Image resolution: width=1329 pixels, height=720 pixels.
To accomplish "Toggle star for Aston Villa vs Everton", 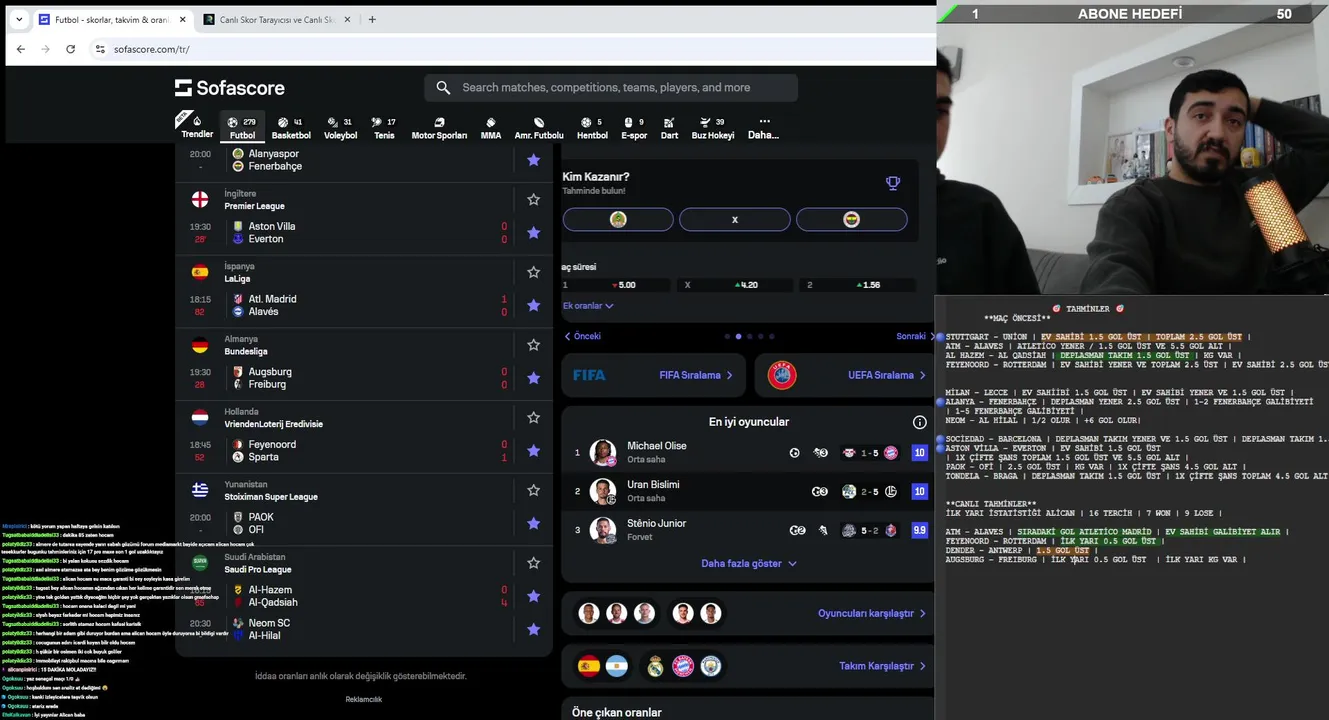I will (533, 233).
